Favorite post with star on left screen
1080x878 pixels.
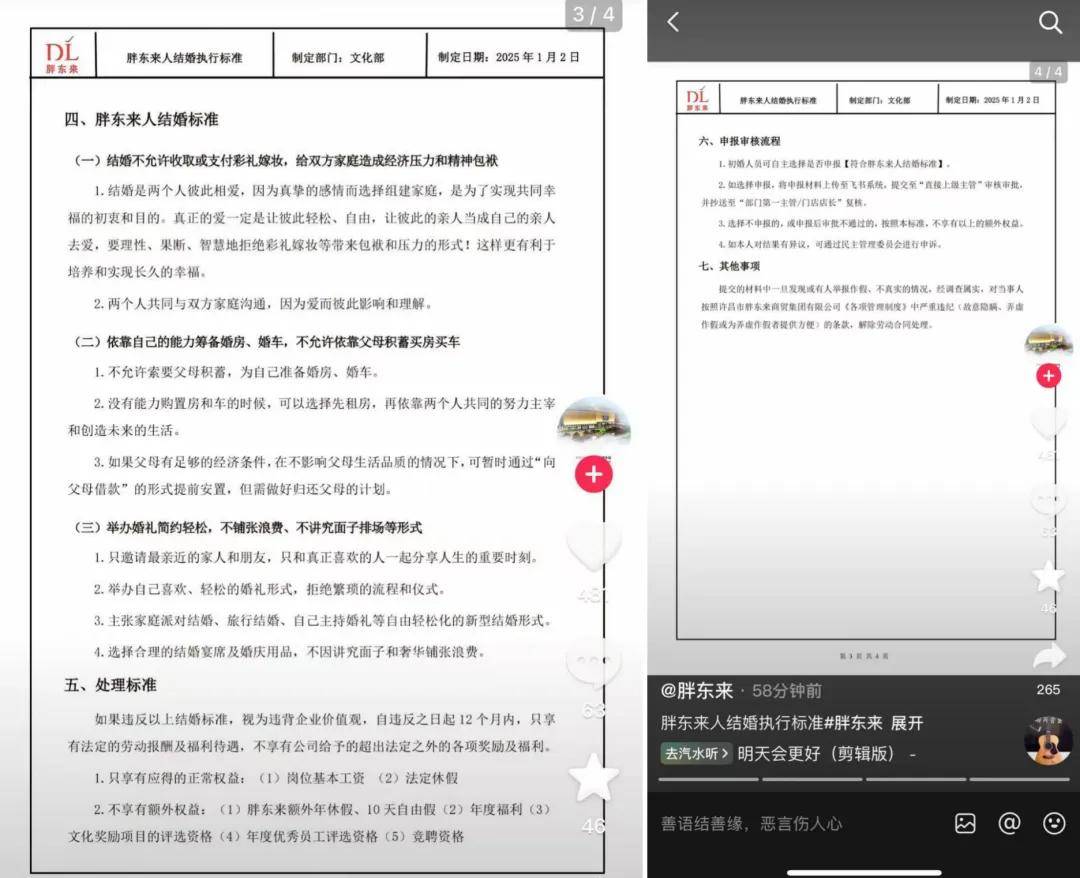594,778
